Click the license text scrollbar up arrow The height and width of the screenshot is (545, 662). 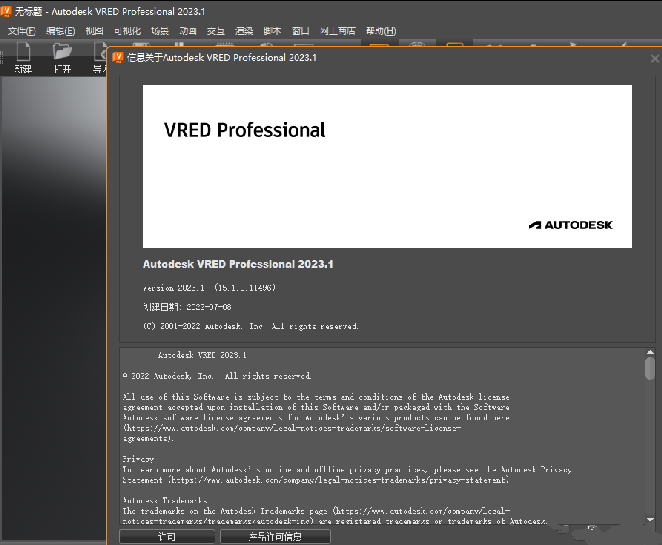click(650, 352)
